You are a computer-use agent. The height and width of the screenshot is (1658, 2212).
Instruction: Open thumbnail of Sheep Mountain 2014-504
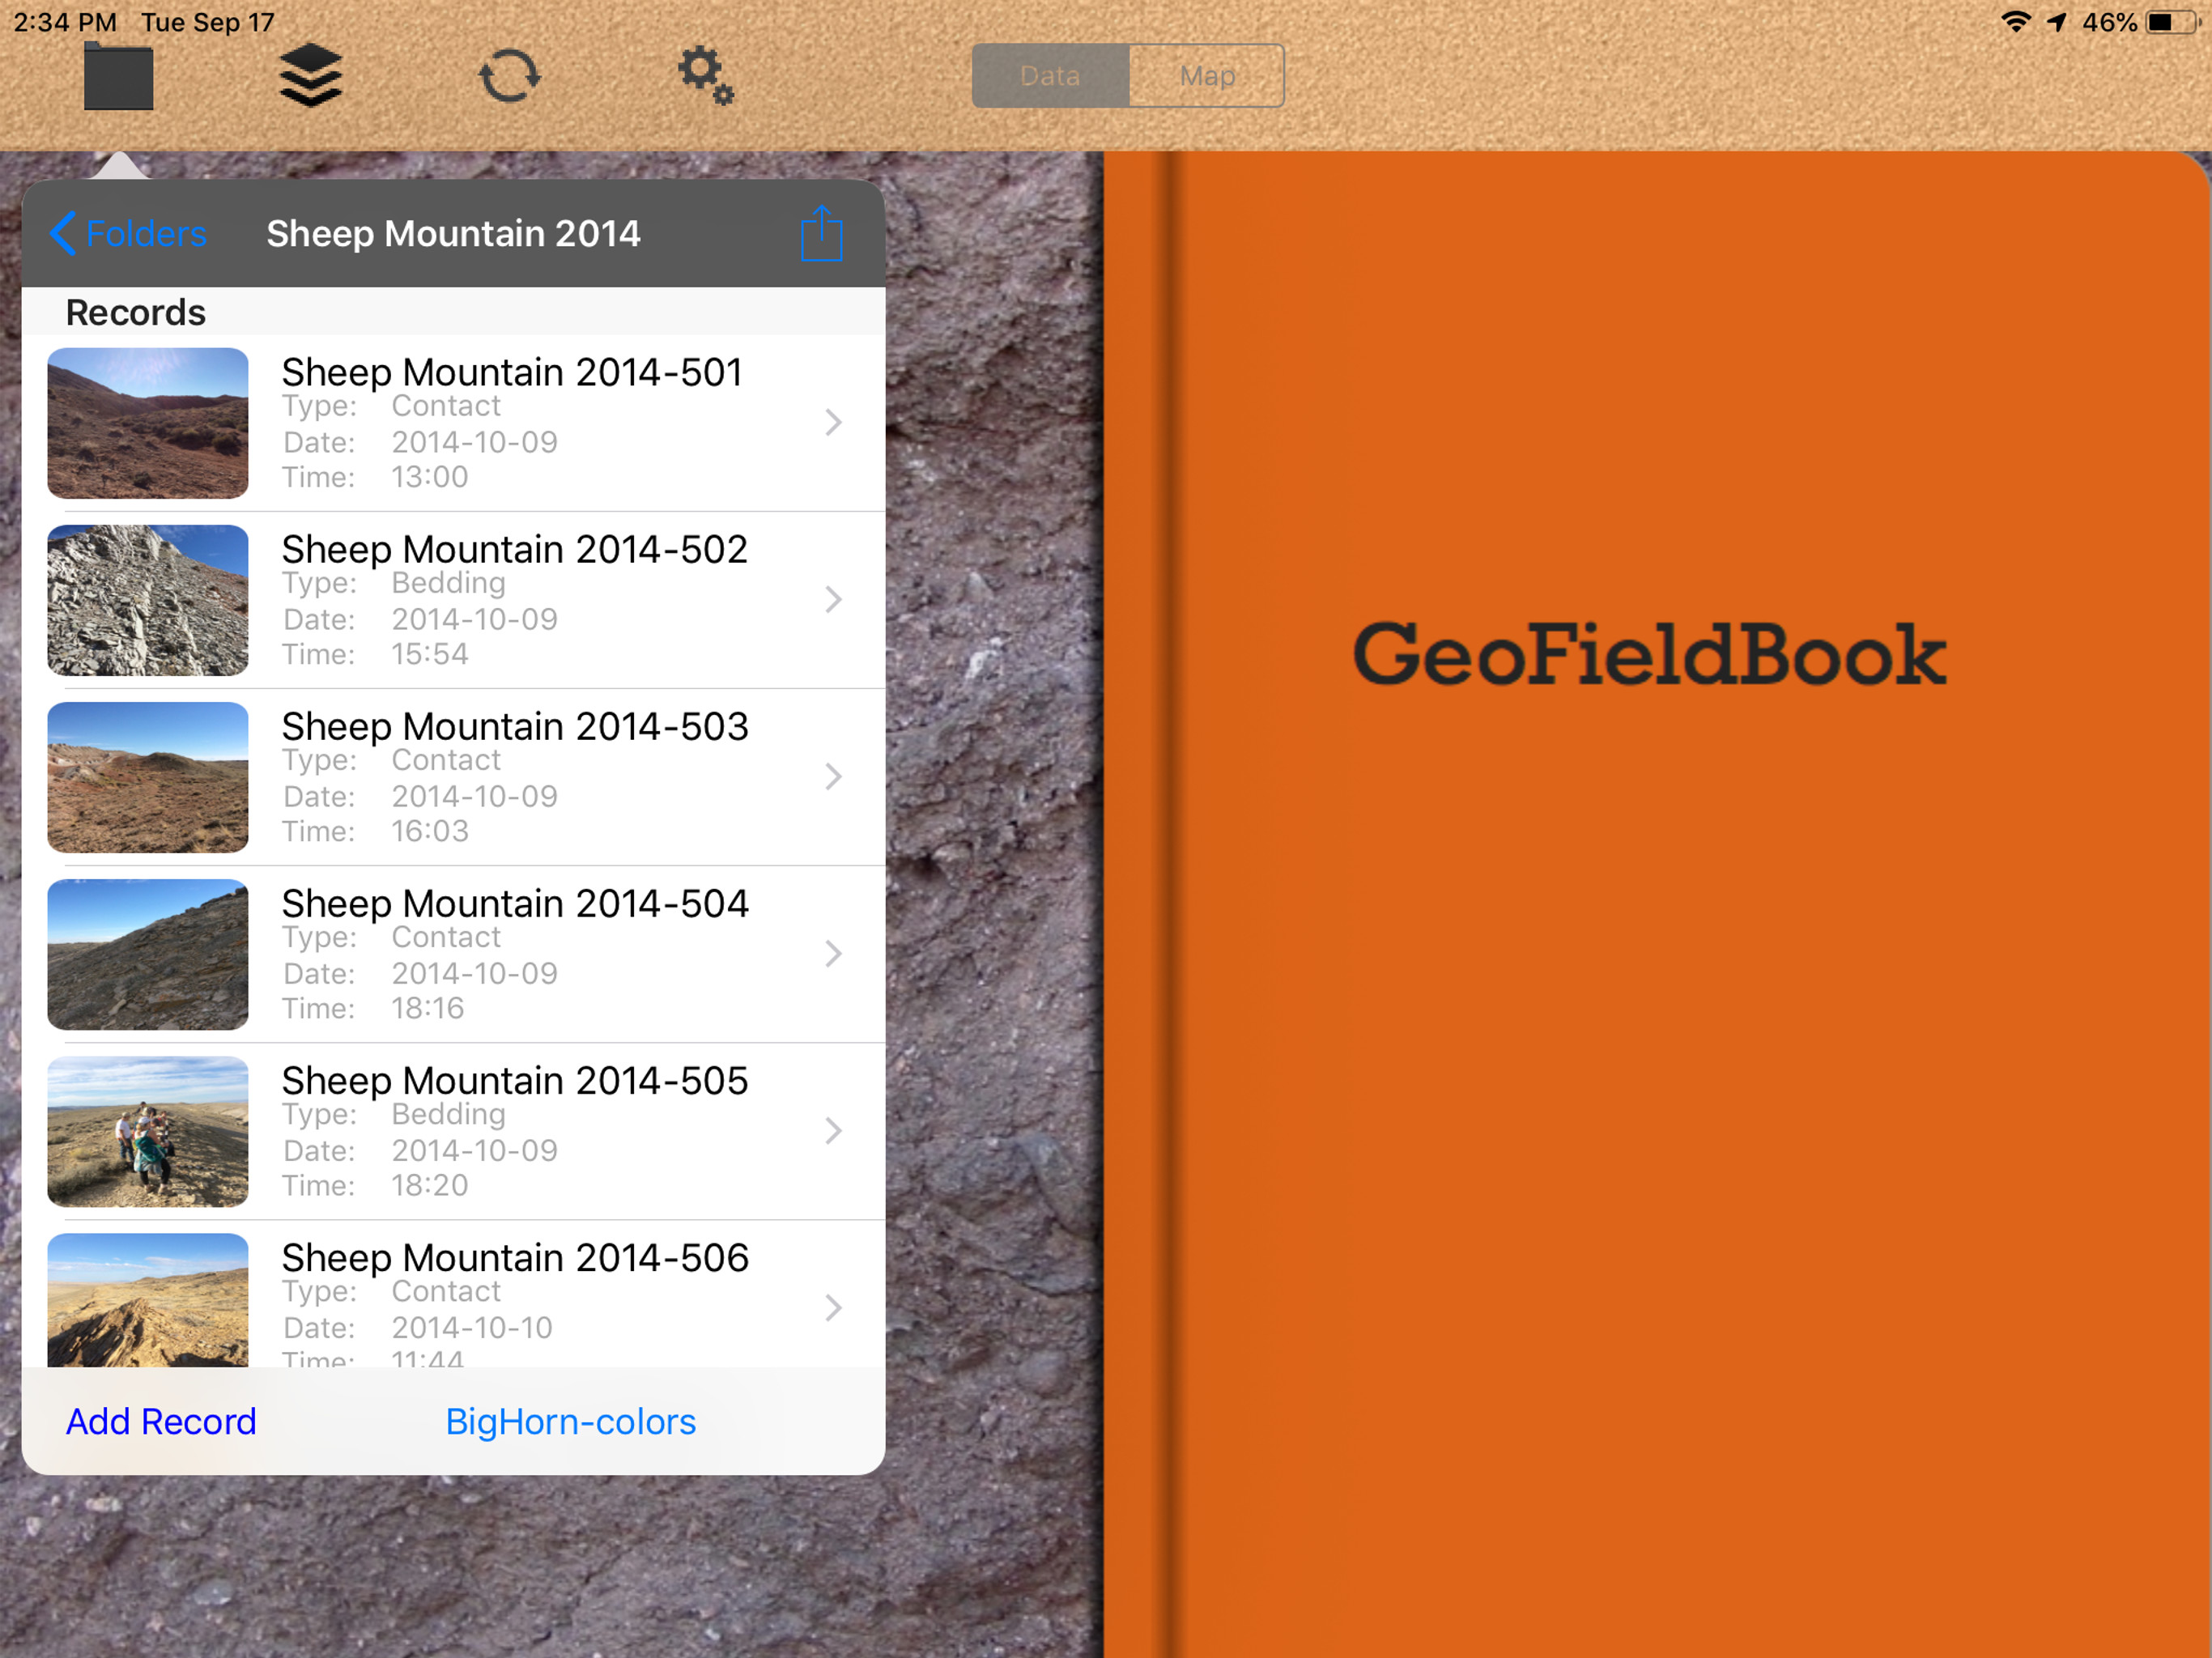pos(148,954)
